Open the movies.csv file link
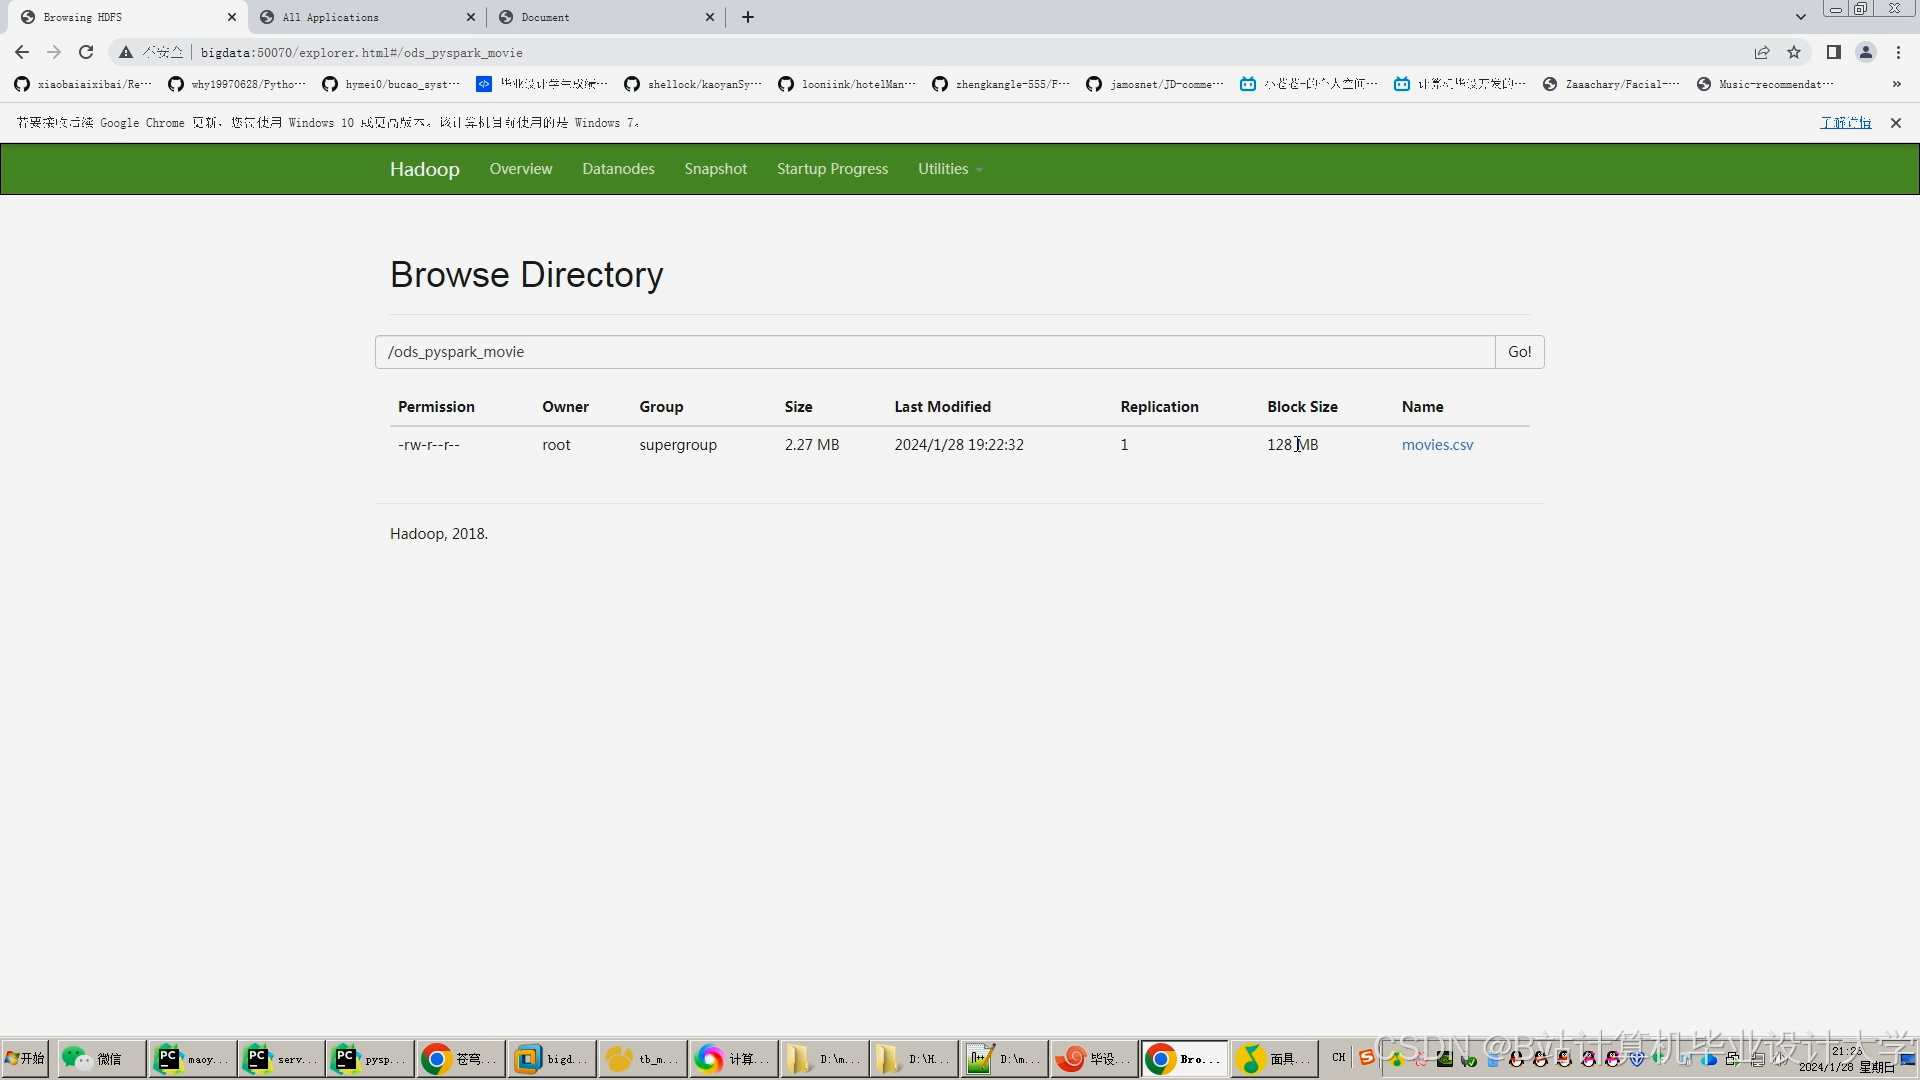Image resolution: width=1920 pixels, height=1080 pixels. 1437,445
